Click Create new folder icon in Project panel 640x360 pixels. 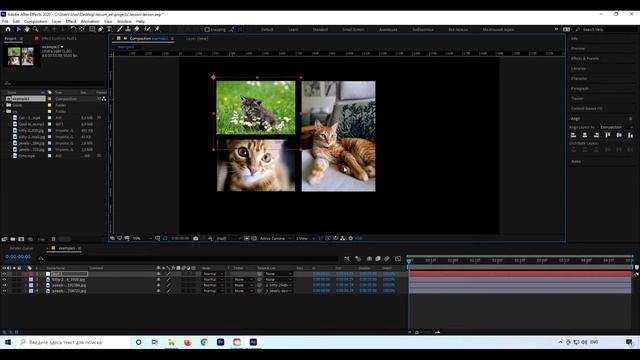pos(13,239)
